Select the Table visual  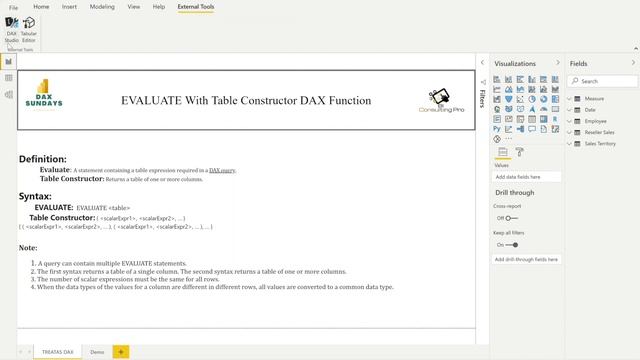click(x=532, y=119)
